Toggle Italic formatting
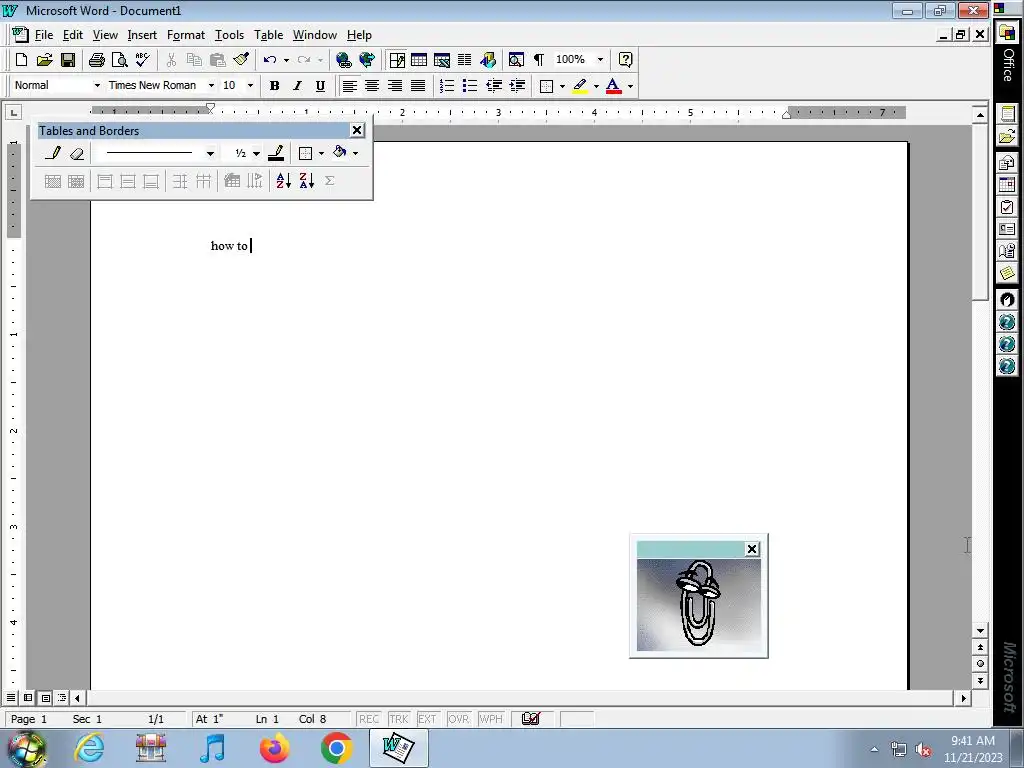1024x768 pixels. 297,86
